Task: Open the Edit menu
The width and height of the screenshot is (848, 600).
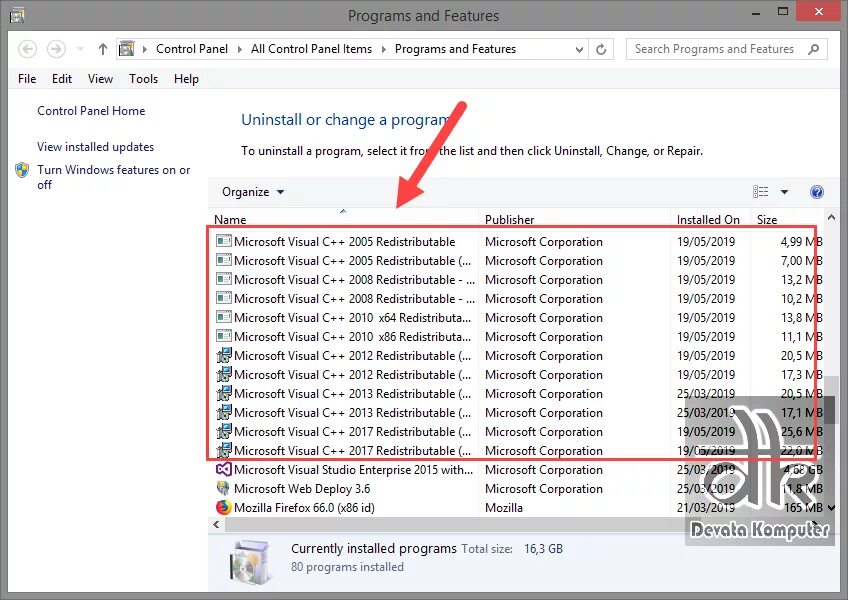Action: pyautogui.click(x=62, y=79)
